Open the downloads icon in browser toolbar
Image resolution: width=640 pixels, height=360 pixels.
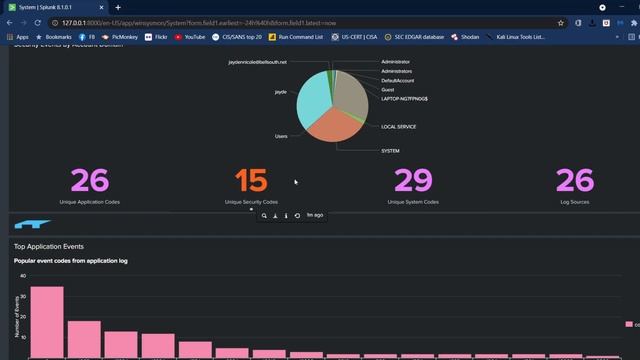[x=592, y=23]
